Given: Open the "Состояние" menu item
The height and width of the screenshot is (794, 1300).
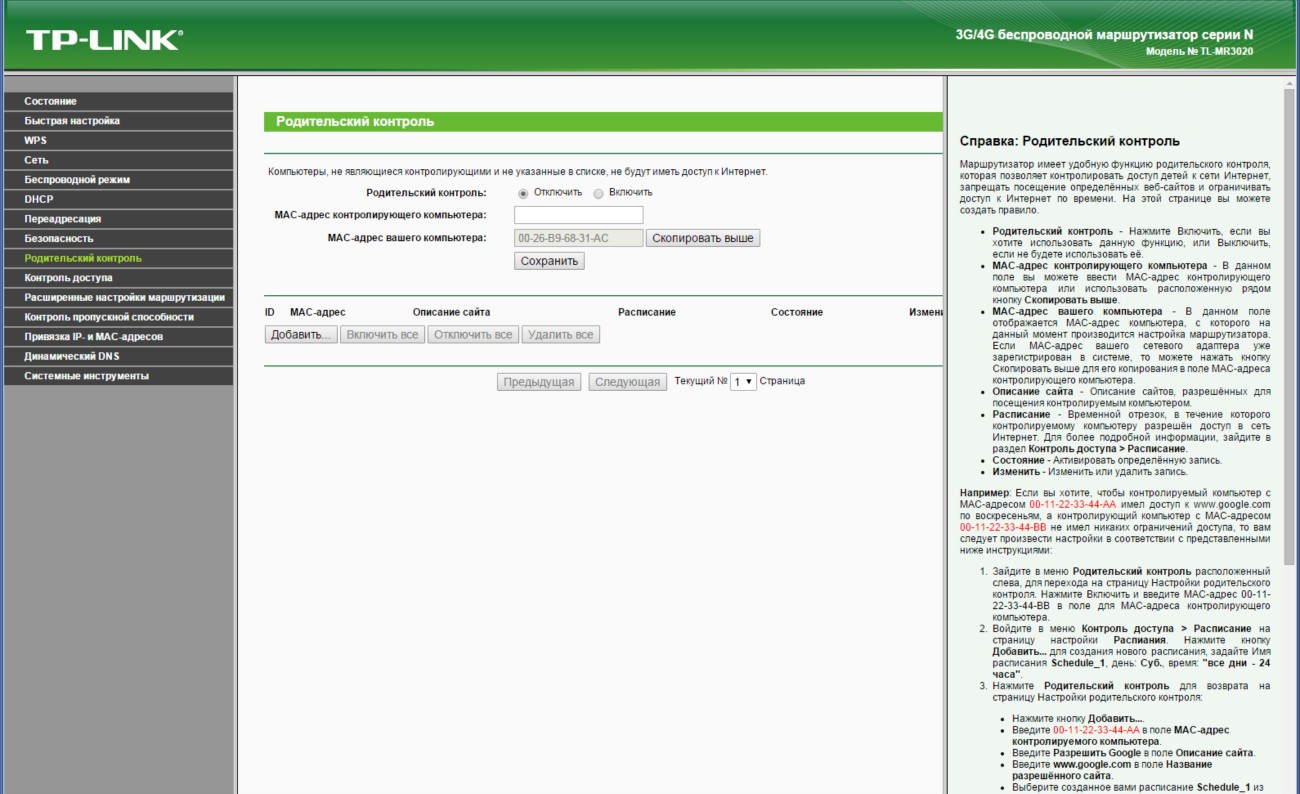Looking at the screenshot, I should (51, 101).
